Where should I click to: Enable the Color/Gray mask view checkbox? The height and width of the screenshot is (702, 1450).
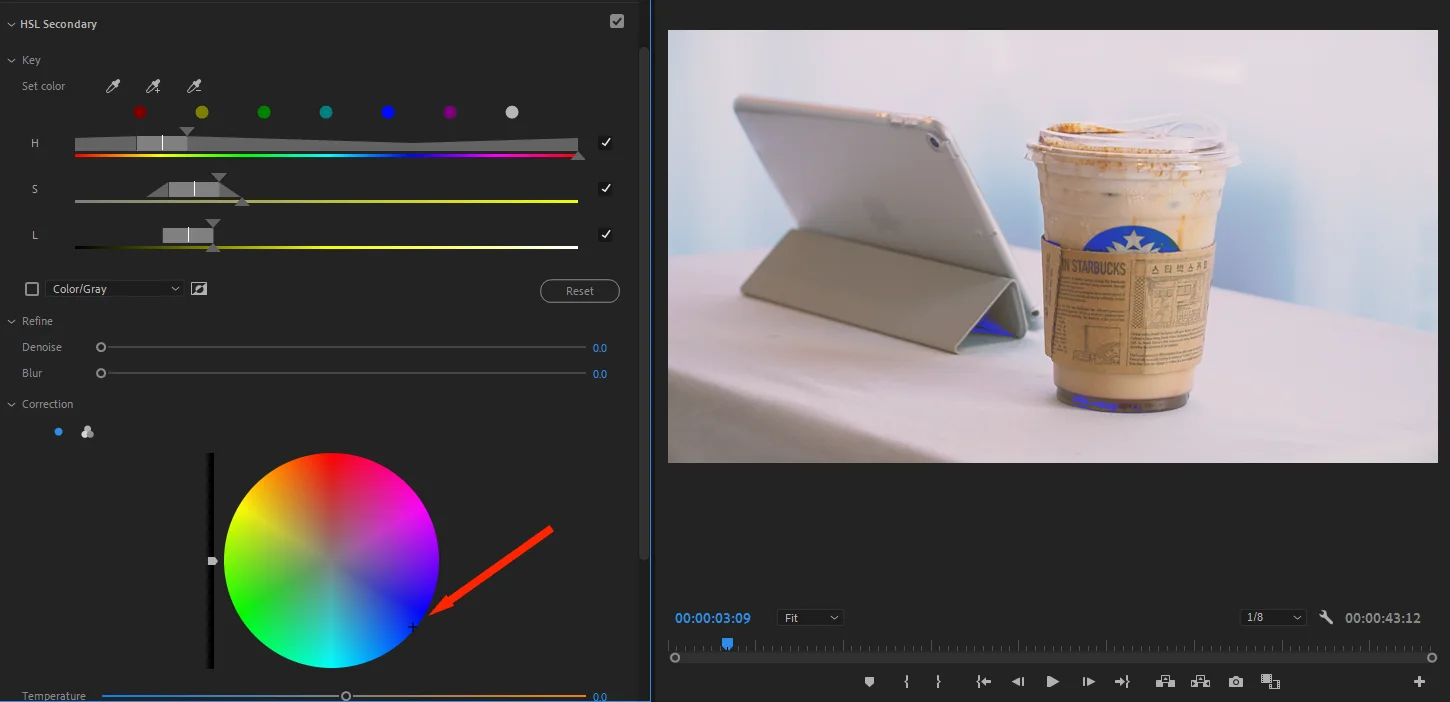32,289
